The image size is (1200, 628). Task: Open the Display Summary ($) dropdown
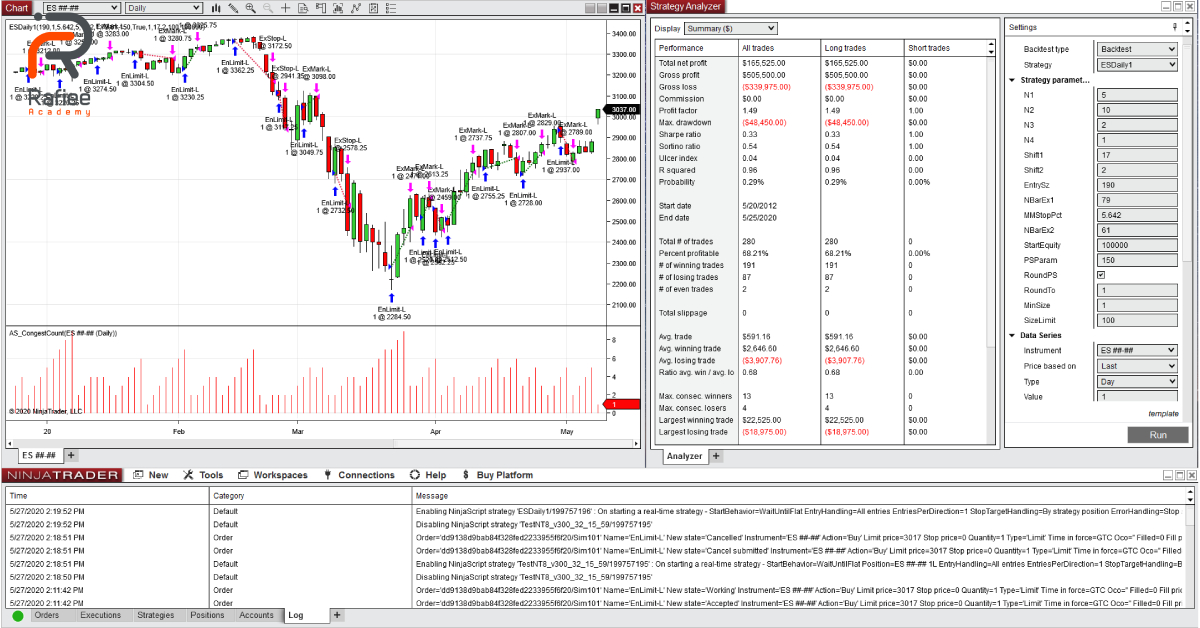point(730,28)
